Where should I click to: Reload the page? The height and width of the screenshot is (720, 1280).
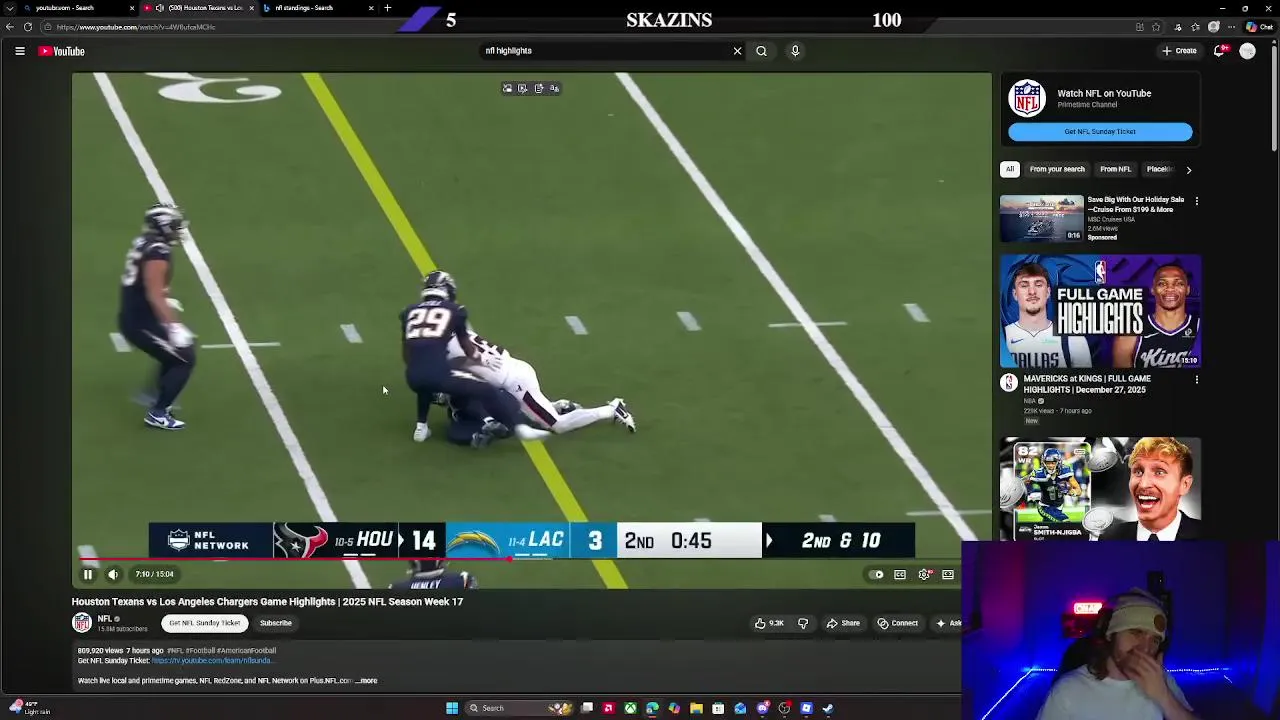(x=27, y=27)
